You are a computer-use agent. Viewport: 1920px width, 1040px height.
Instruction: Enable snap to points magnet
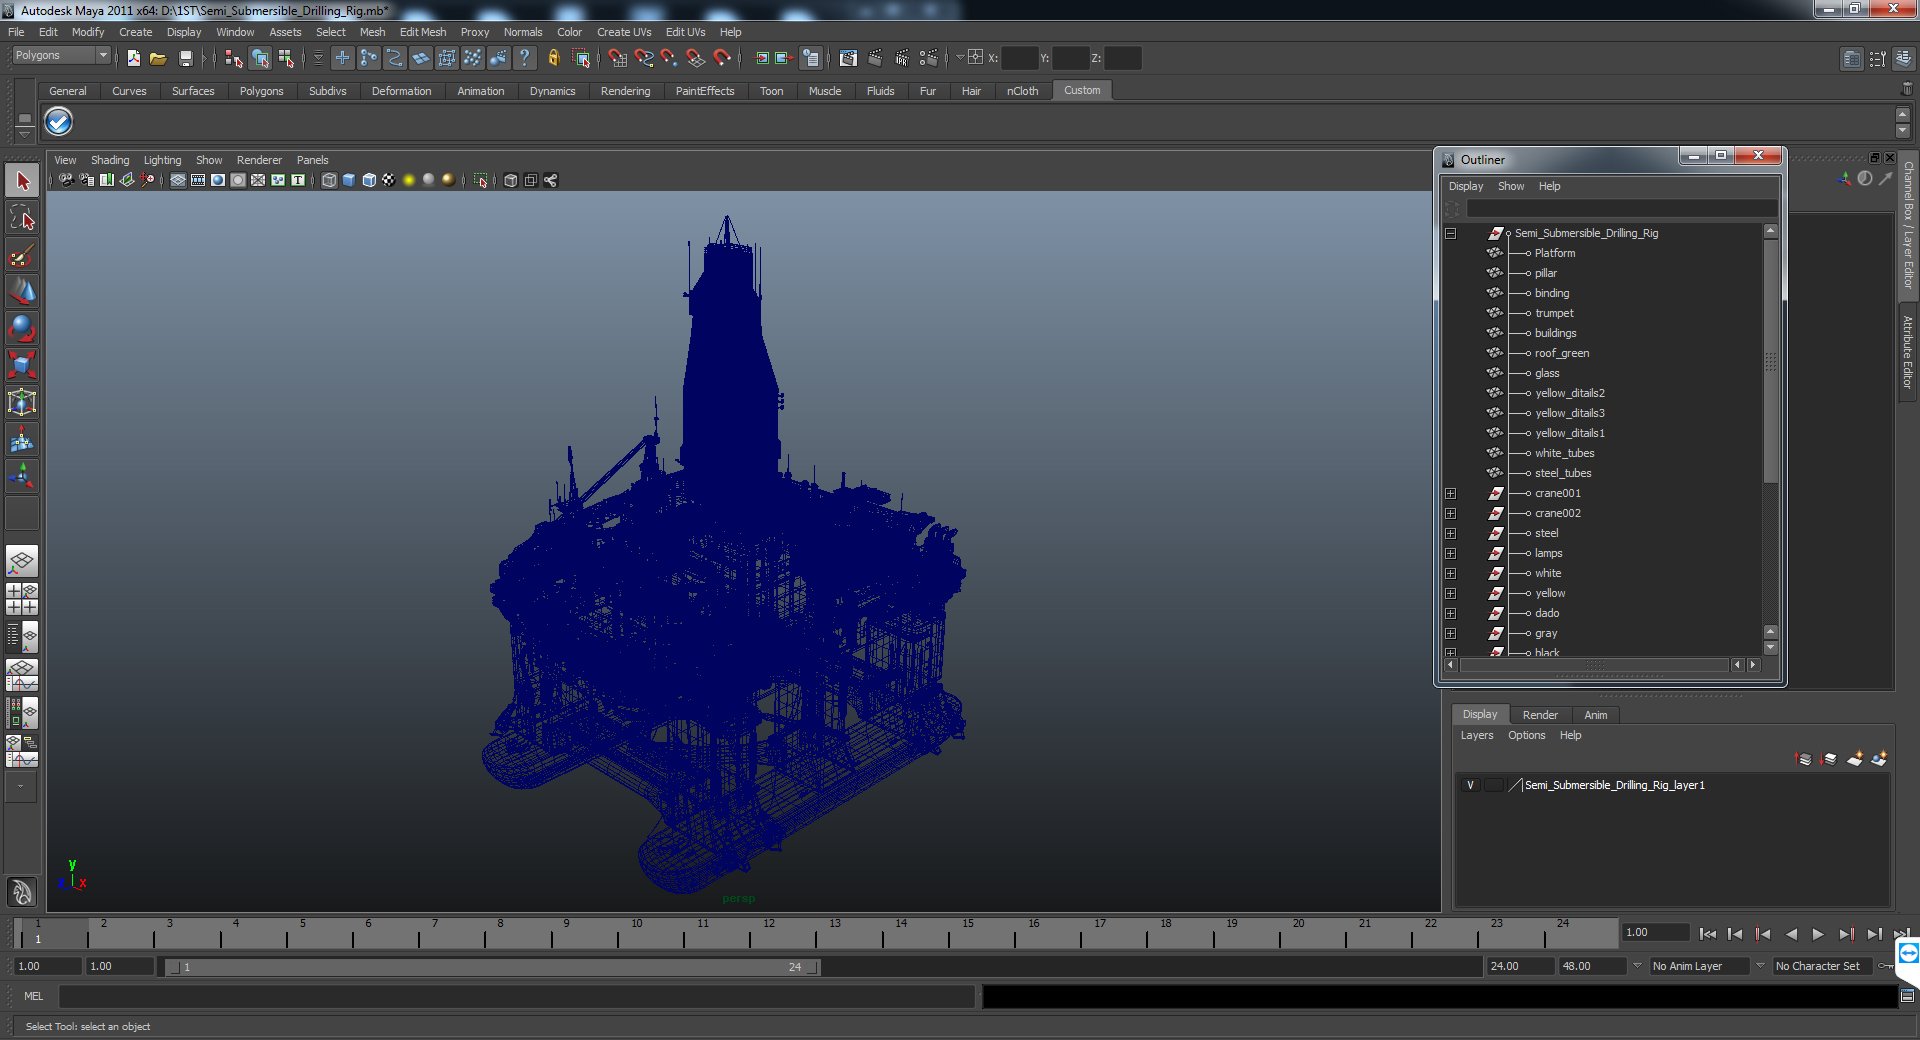tap(669, 58)
